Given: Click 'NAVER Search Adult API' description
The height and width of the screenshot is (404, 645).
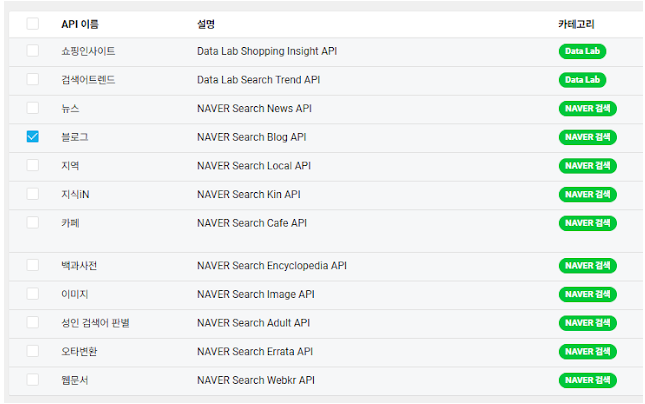Looking at the screenshot, I should (x=253, y=323).
